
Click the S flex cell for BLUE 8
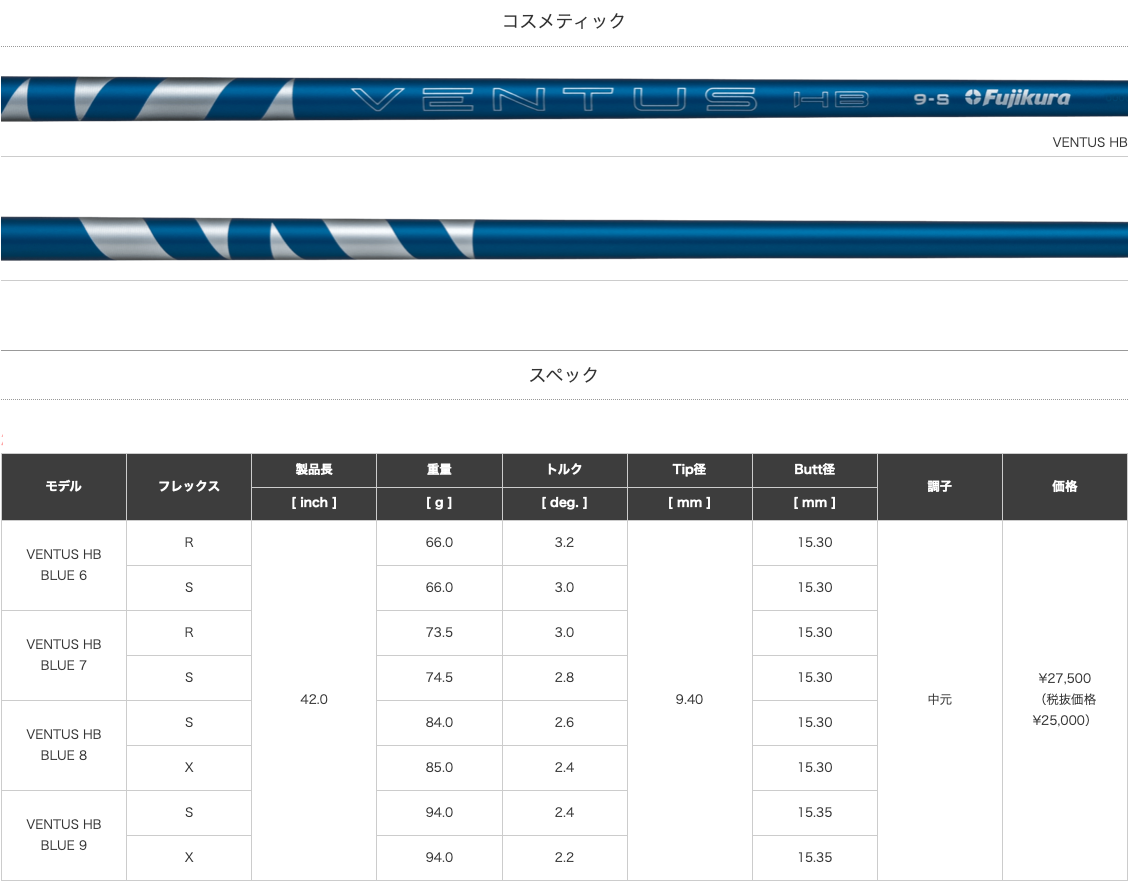pos(188,722)
